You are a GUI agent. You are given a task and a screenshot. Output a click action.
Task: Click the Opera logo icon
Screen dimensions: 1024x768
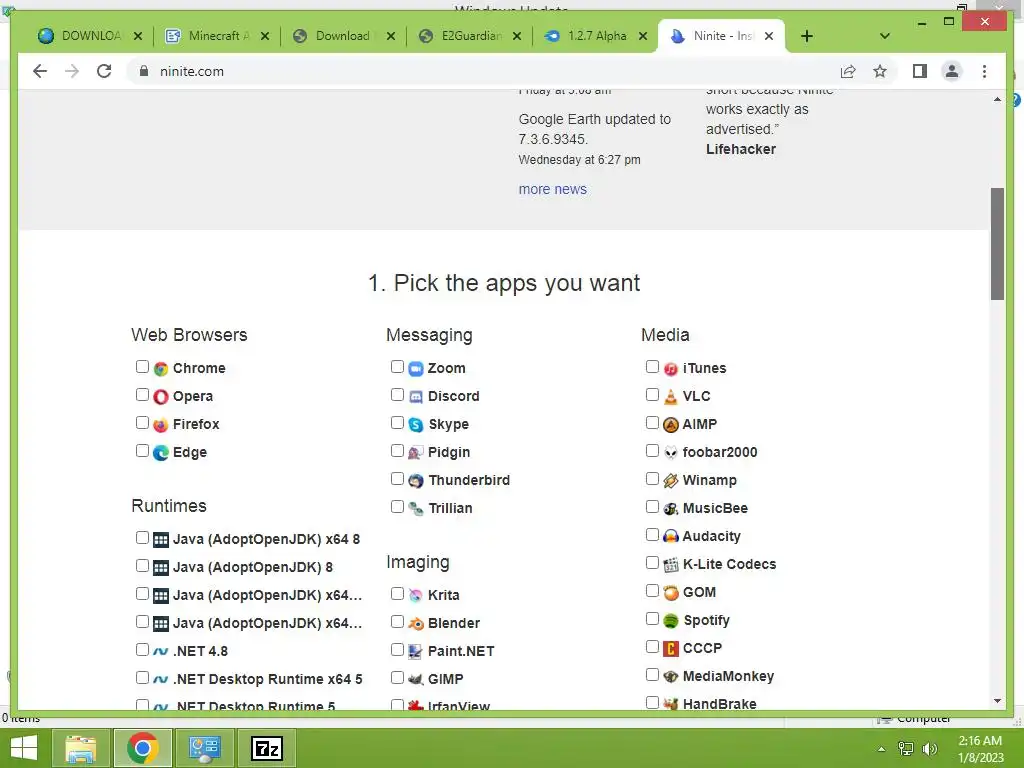[x=161, y=397]
